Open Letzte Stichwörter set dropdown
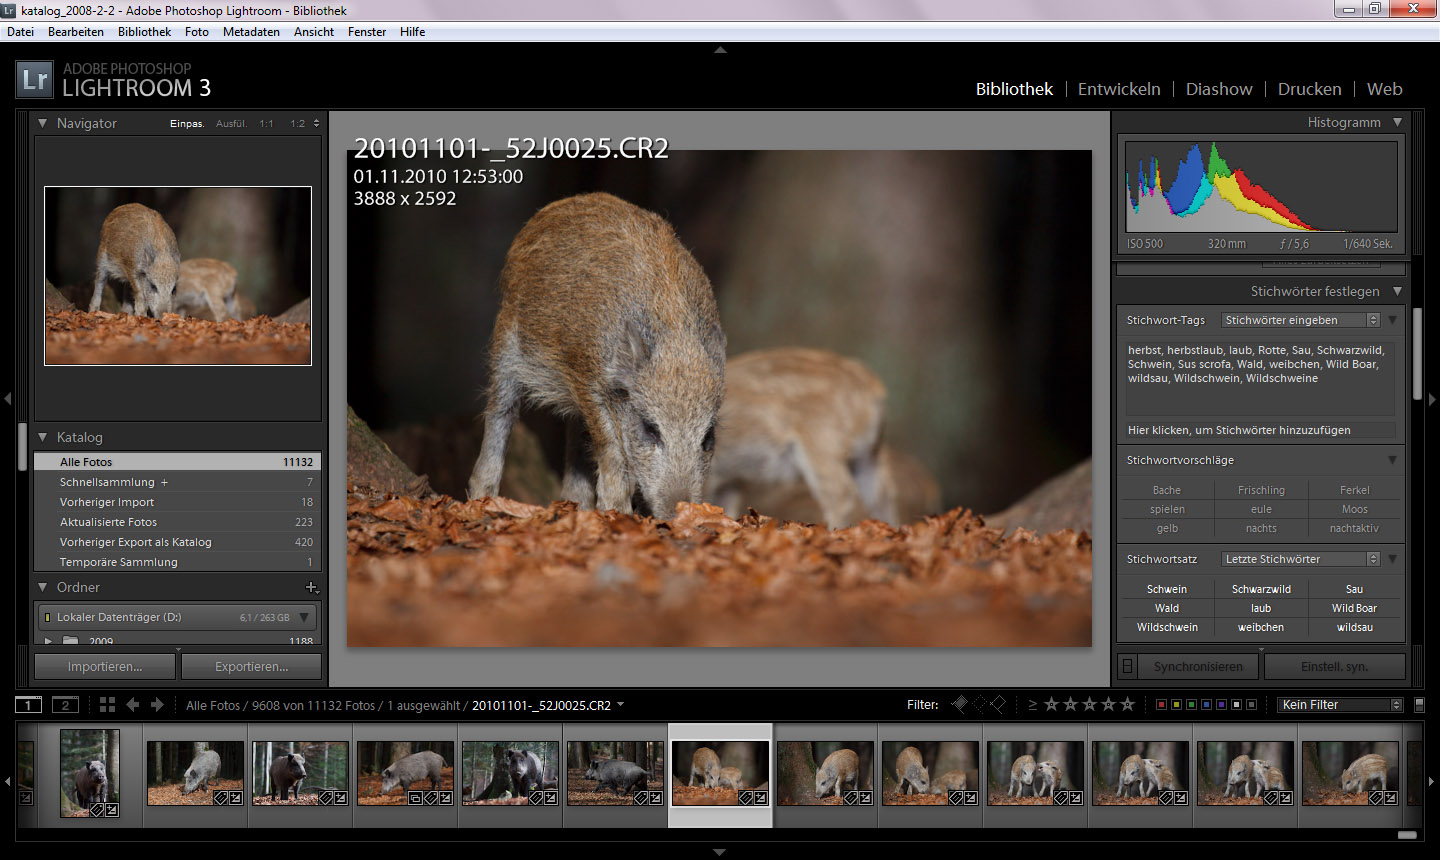The height and width of the screenshot is (860, 1440). pos(1301,559)
